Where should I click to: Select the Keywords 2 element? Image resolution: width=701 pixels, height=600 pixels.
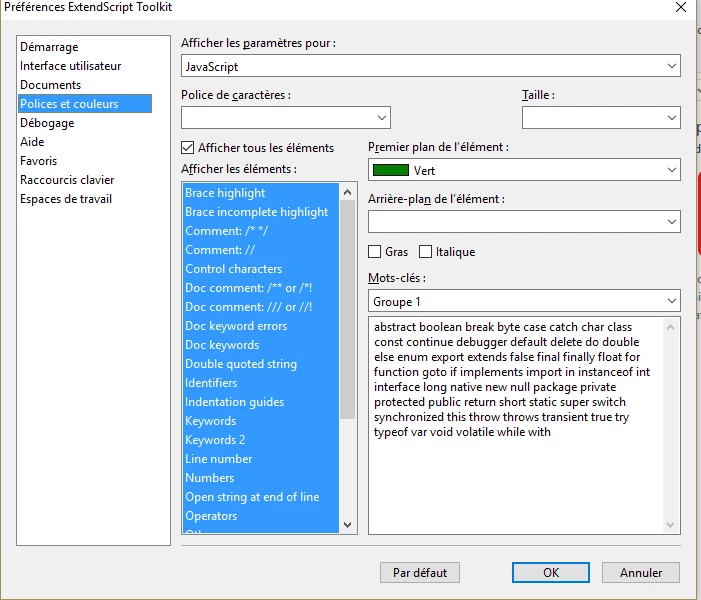(x=261, y=440)
